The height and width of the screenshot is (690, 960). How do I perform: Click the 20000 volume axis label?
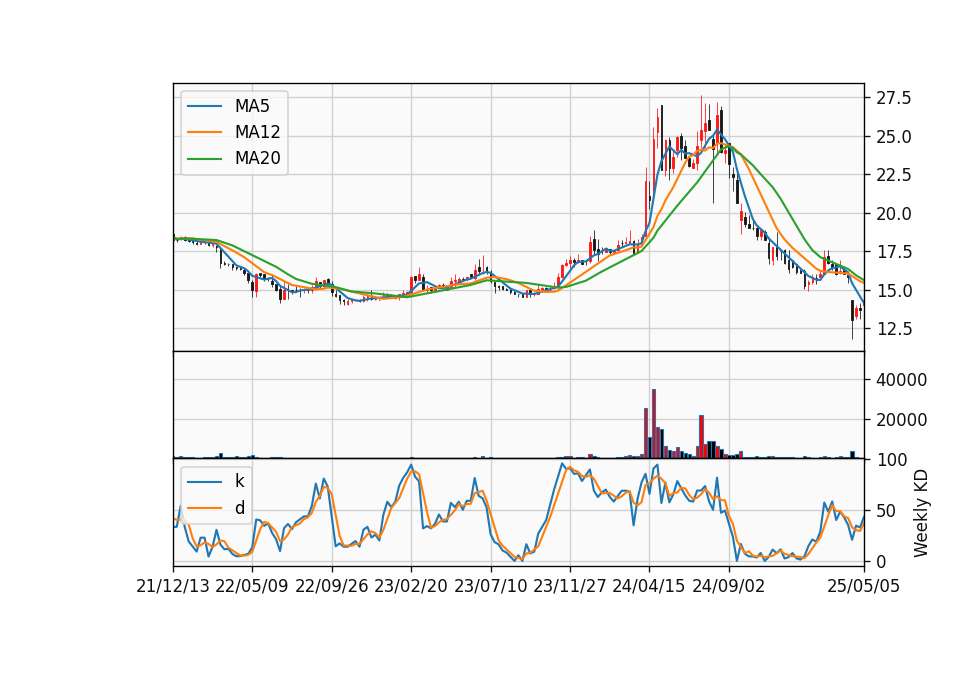(901, 420)
